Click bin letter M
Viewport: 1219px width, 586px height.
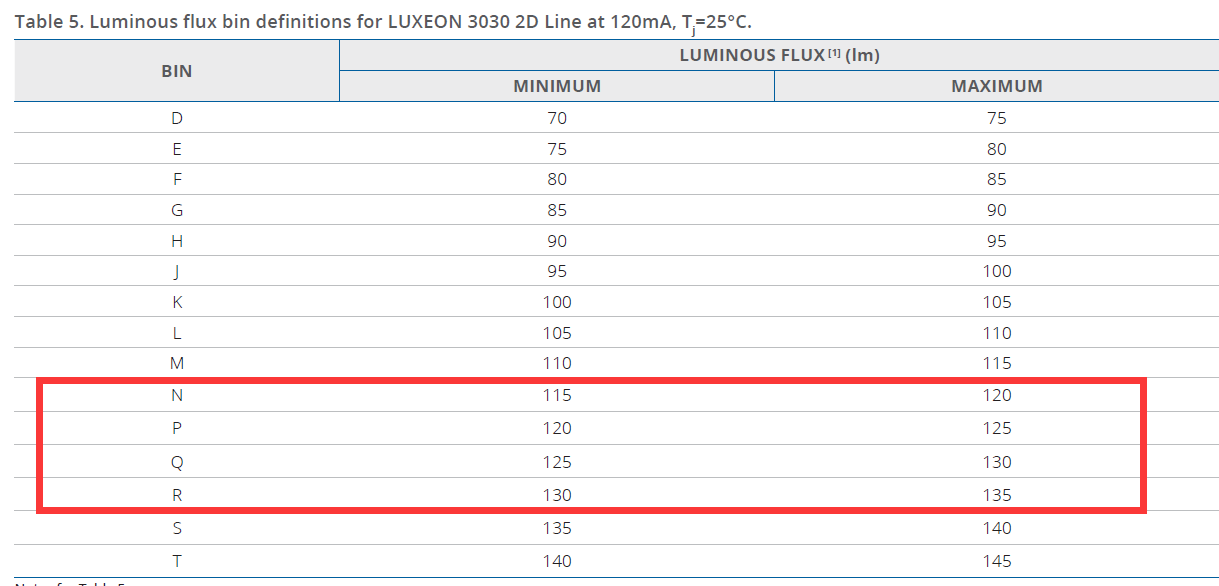click(177, 363)
